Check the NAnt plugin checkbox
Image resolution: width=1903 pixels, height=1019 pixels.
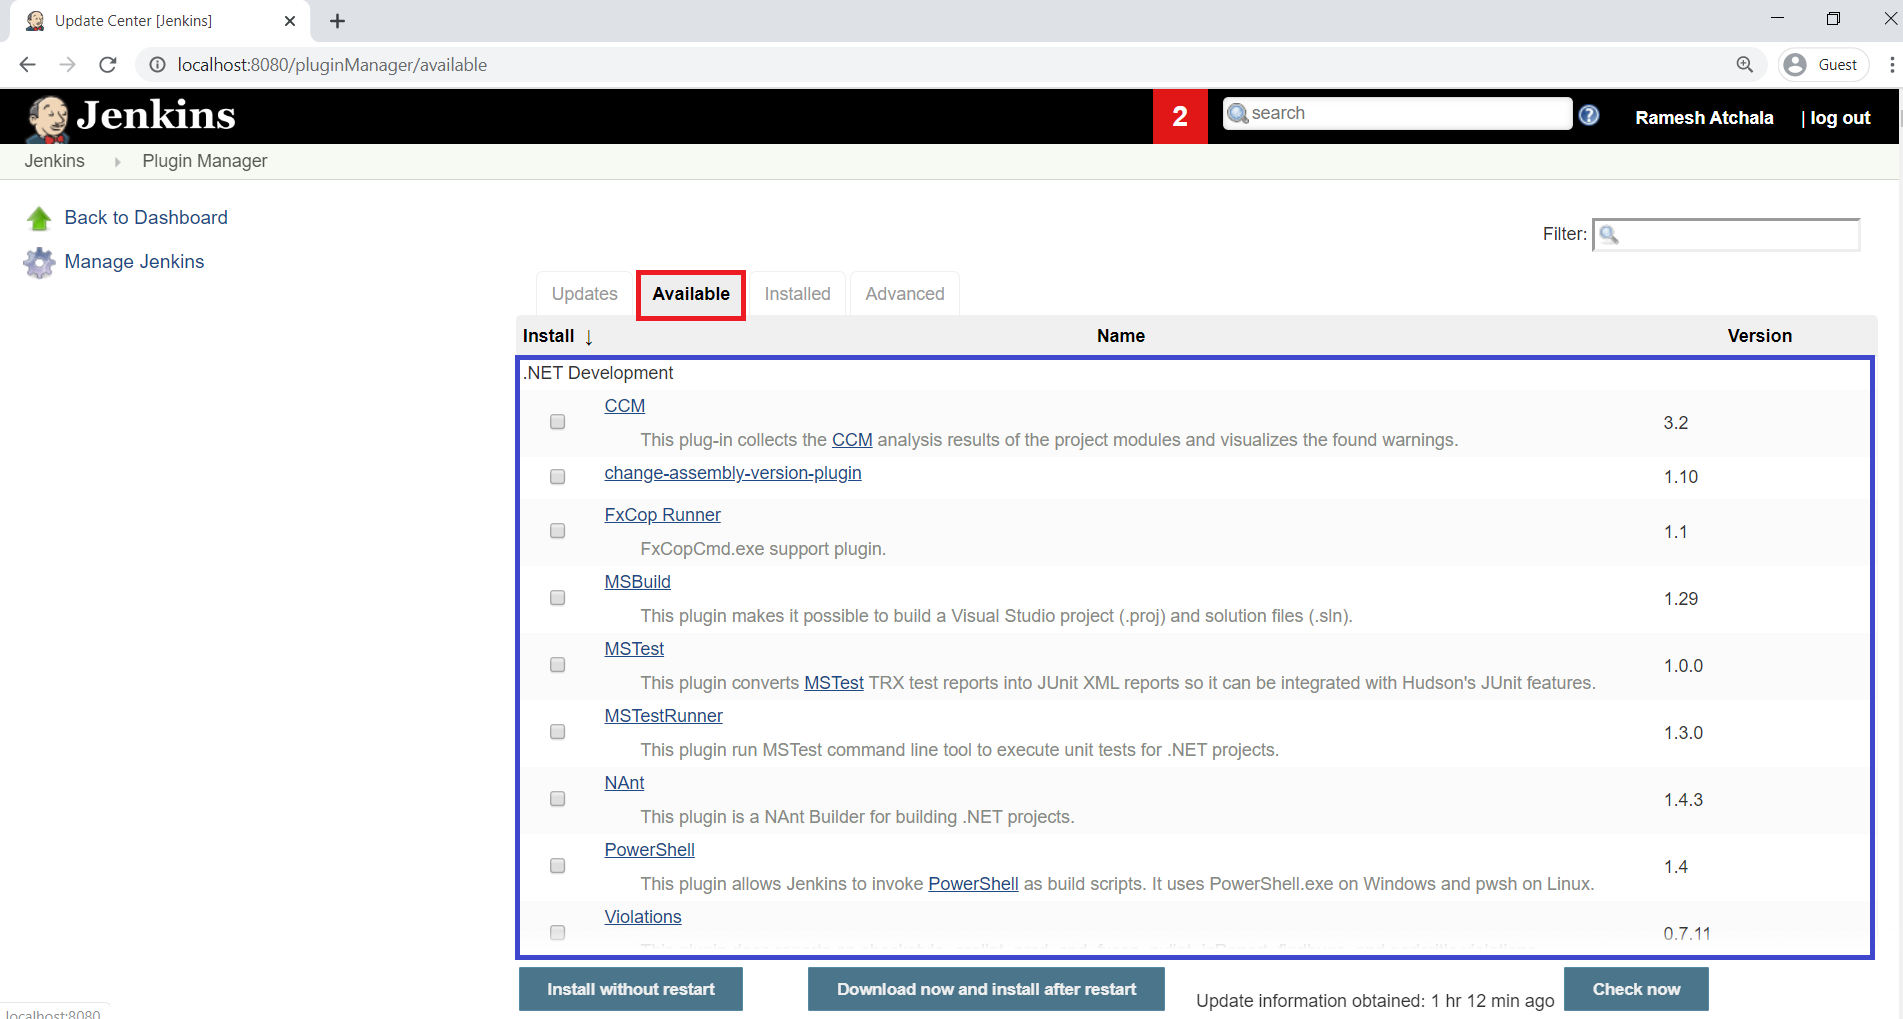point(558,799)
